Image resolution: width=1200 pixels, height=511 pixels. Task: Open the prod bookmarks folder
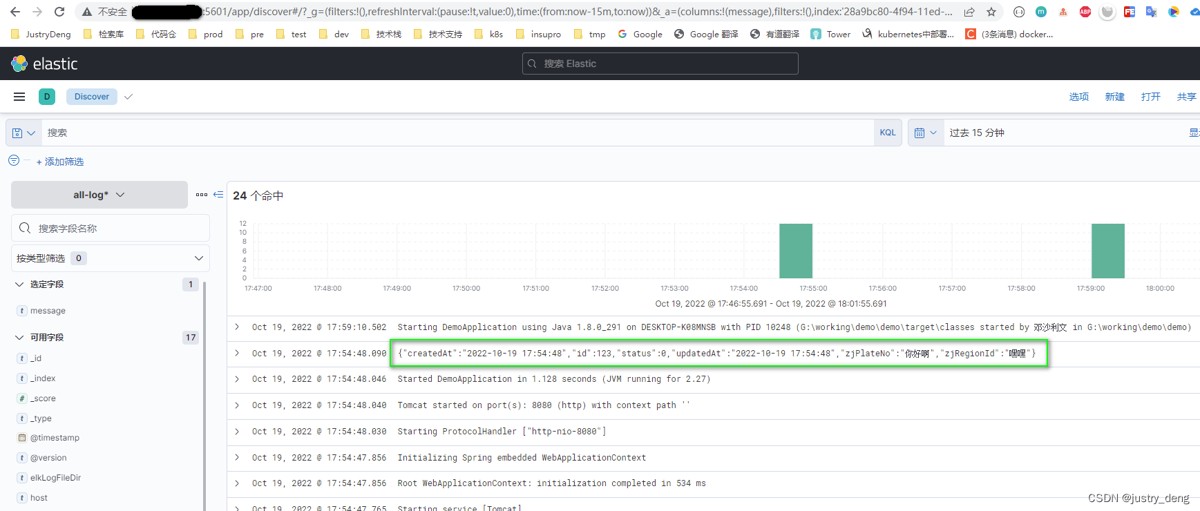204,34
